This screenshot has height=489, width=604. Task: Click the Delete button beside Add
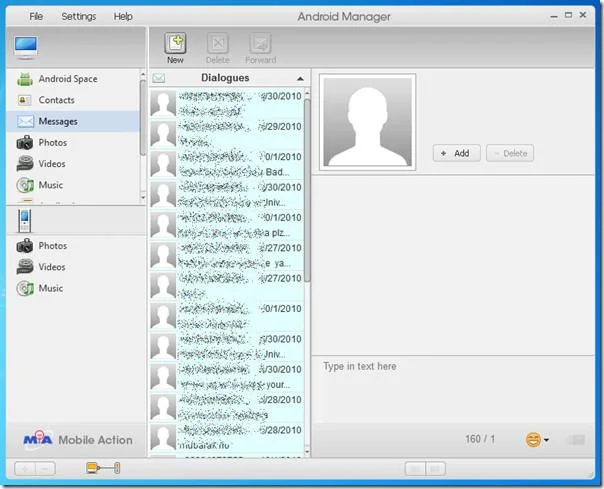pos(510,153)
